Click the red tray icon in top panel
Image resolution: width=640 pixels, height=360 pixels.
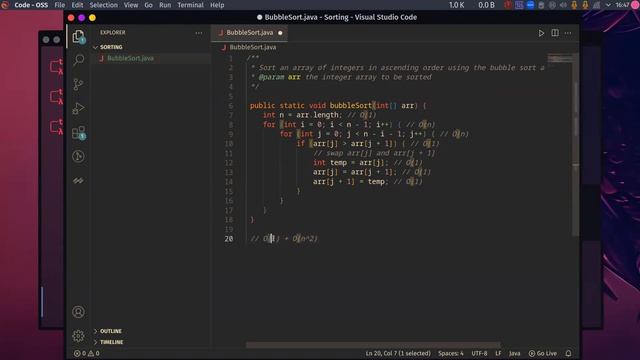(508, 5)
